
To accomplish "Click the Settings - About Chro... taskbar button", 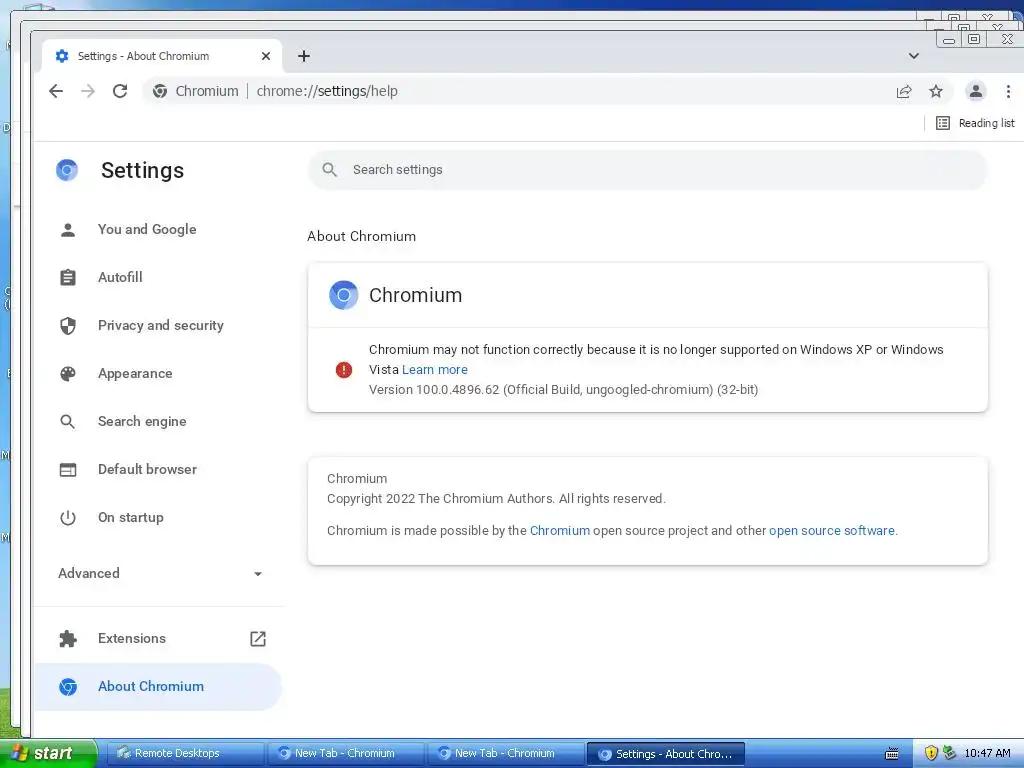I will [665, 754].
